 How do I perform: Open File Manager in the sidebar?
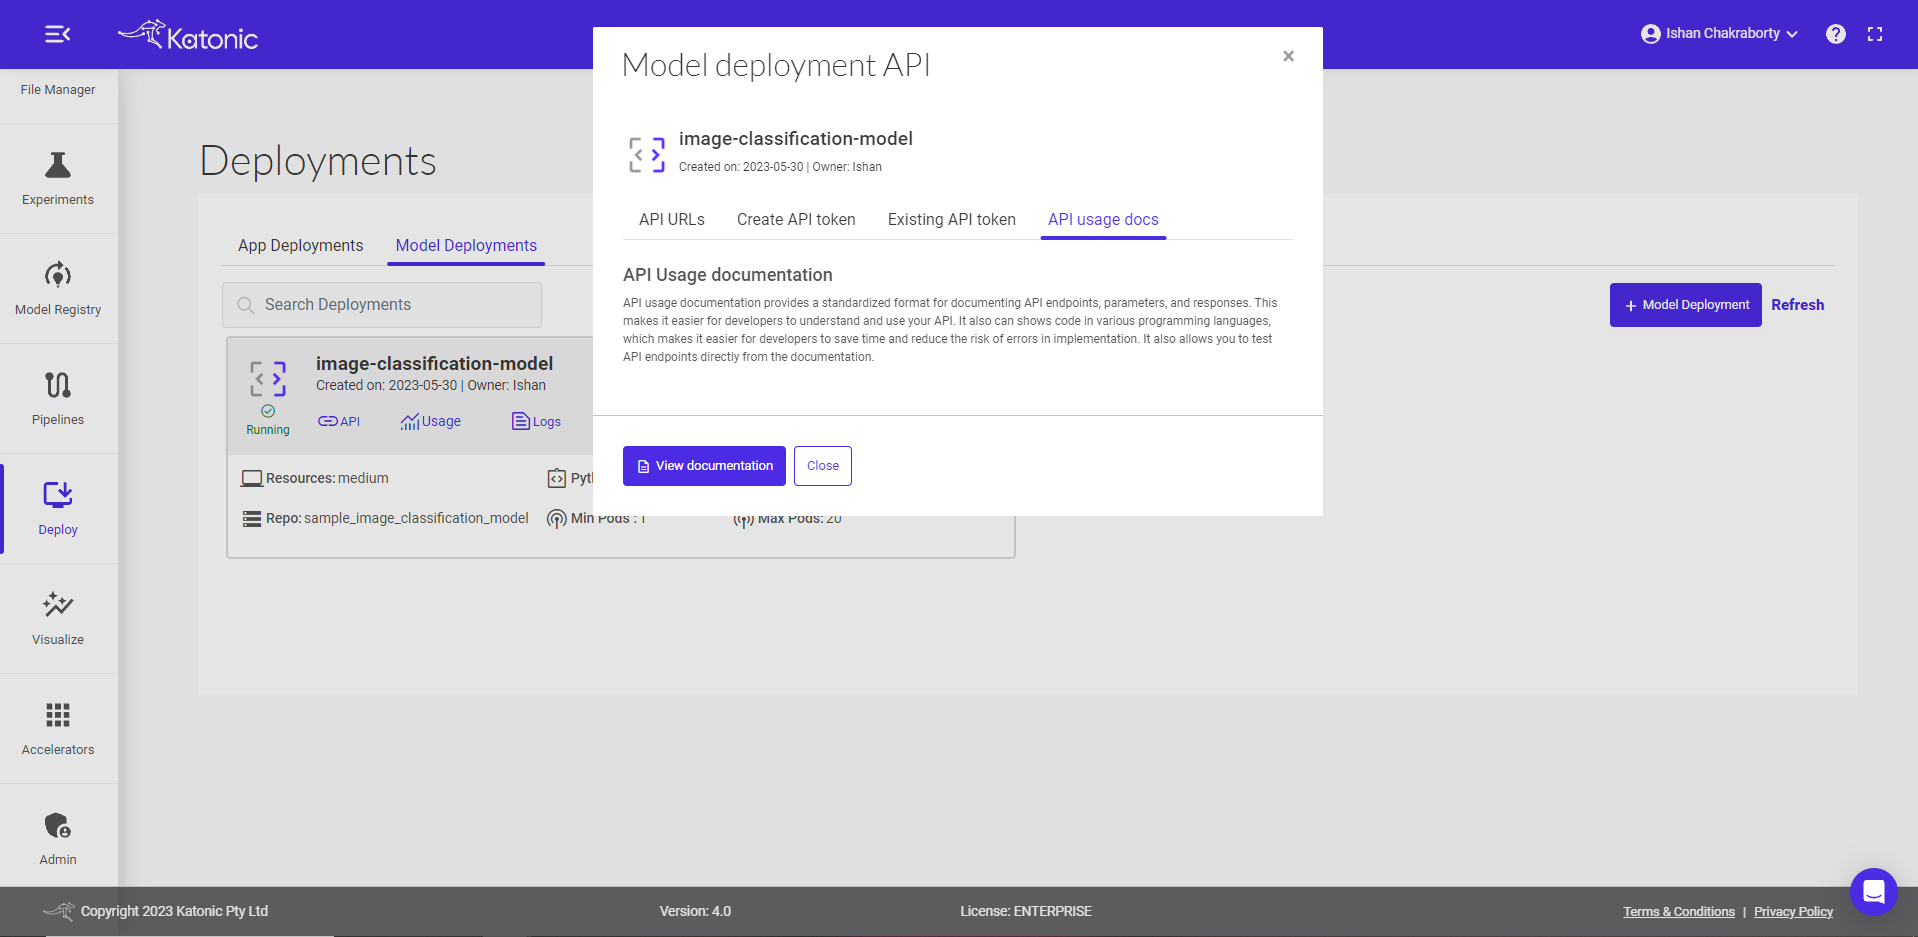tap(58, 90)
